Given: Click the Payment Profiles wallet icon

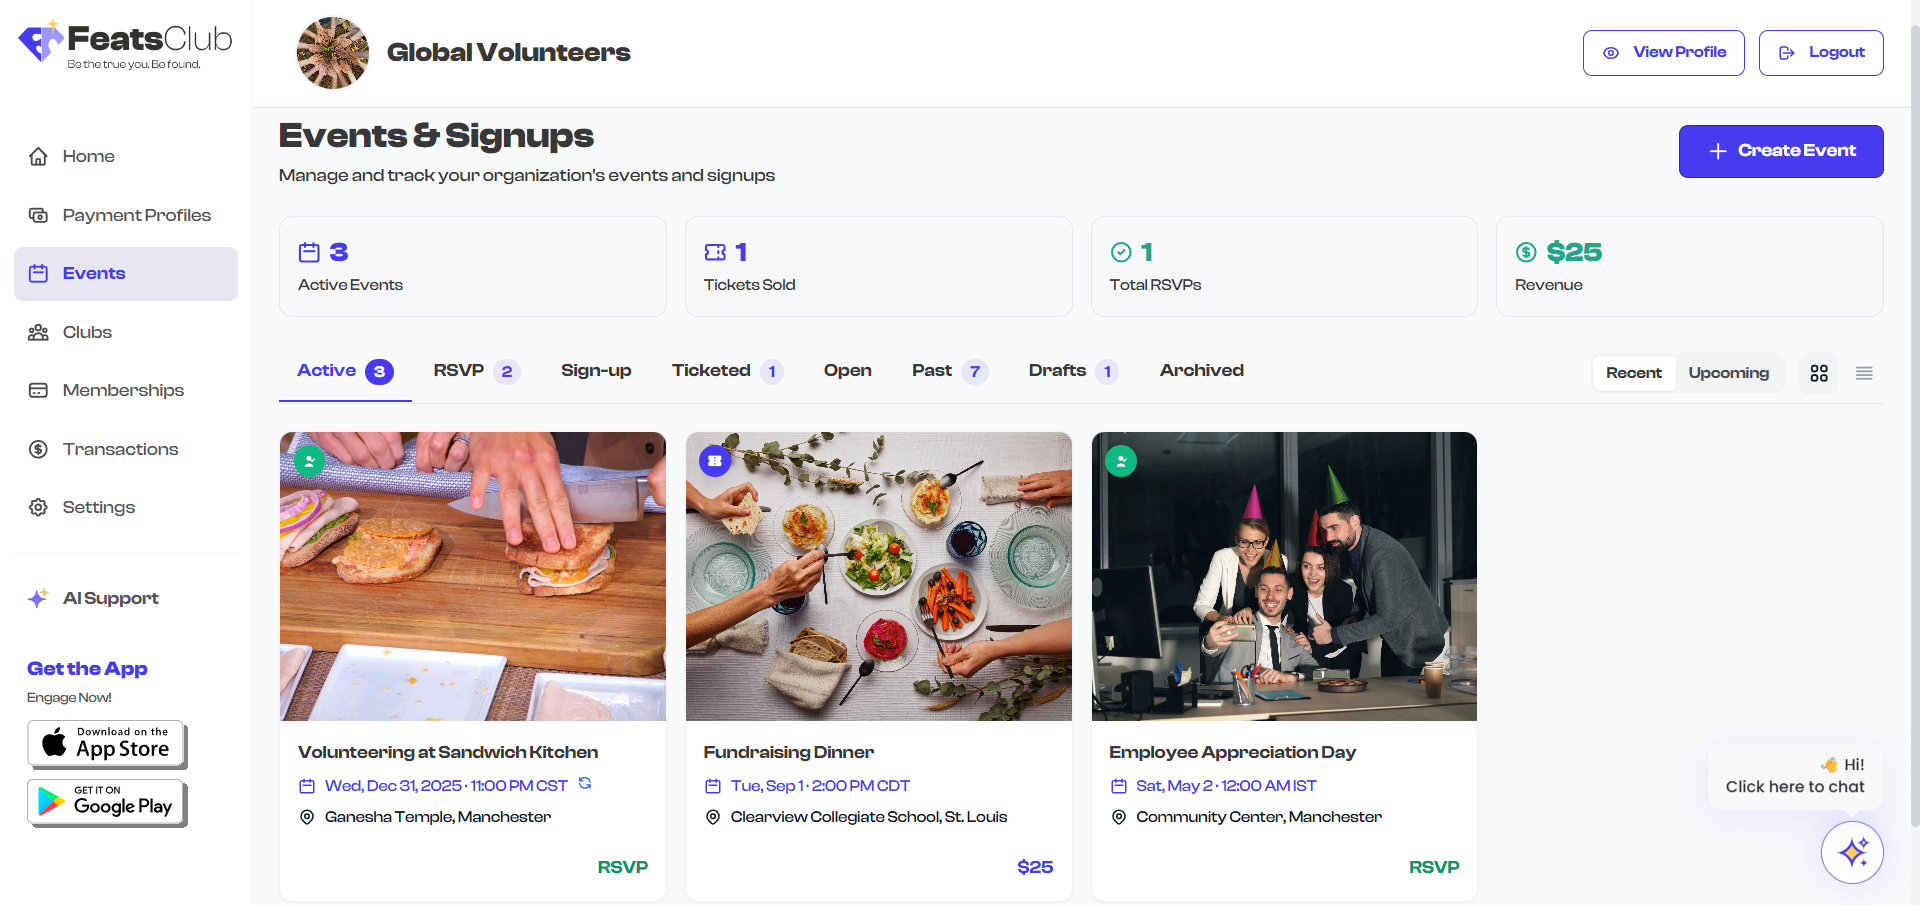Looking at the screenshot, I should [x=38, y=215].
